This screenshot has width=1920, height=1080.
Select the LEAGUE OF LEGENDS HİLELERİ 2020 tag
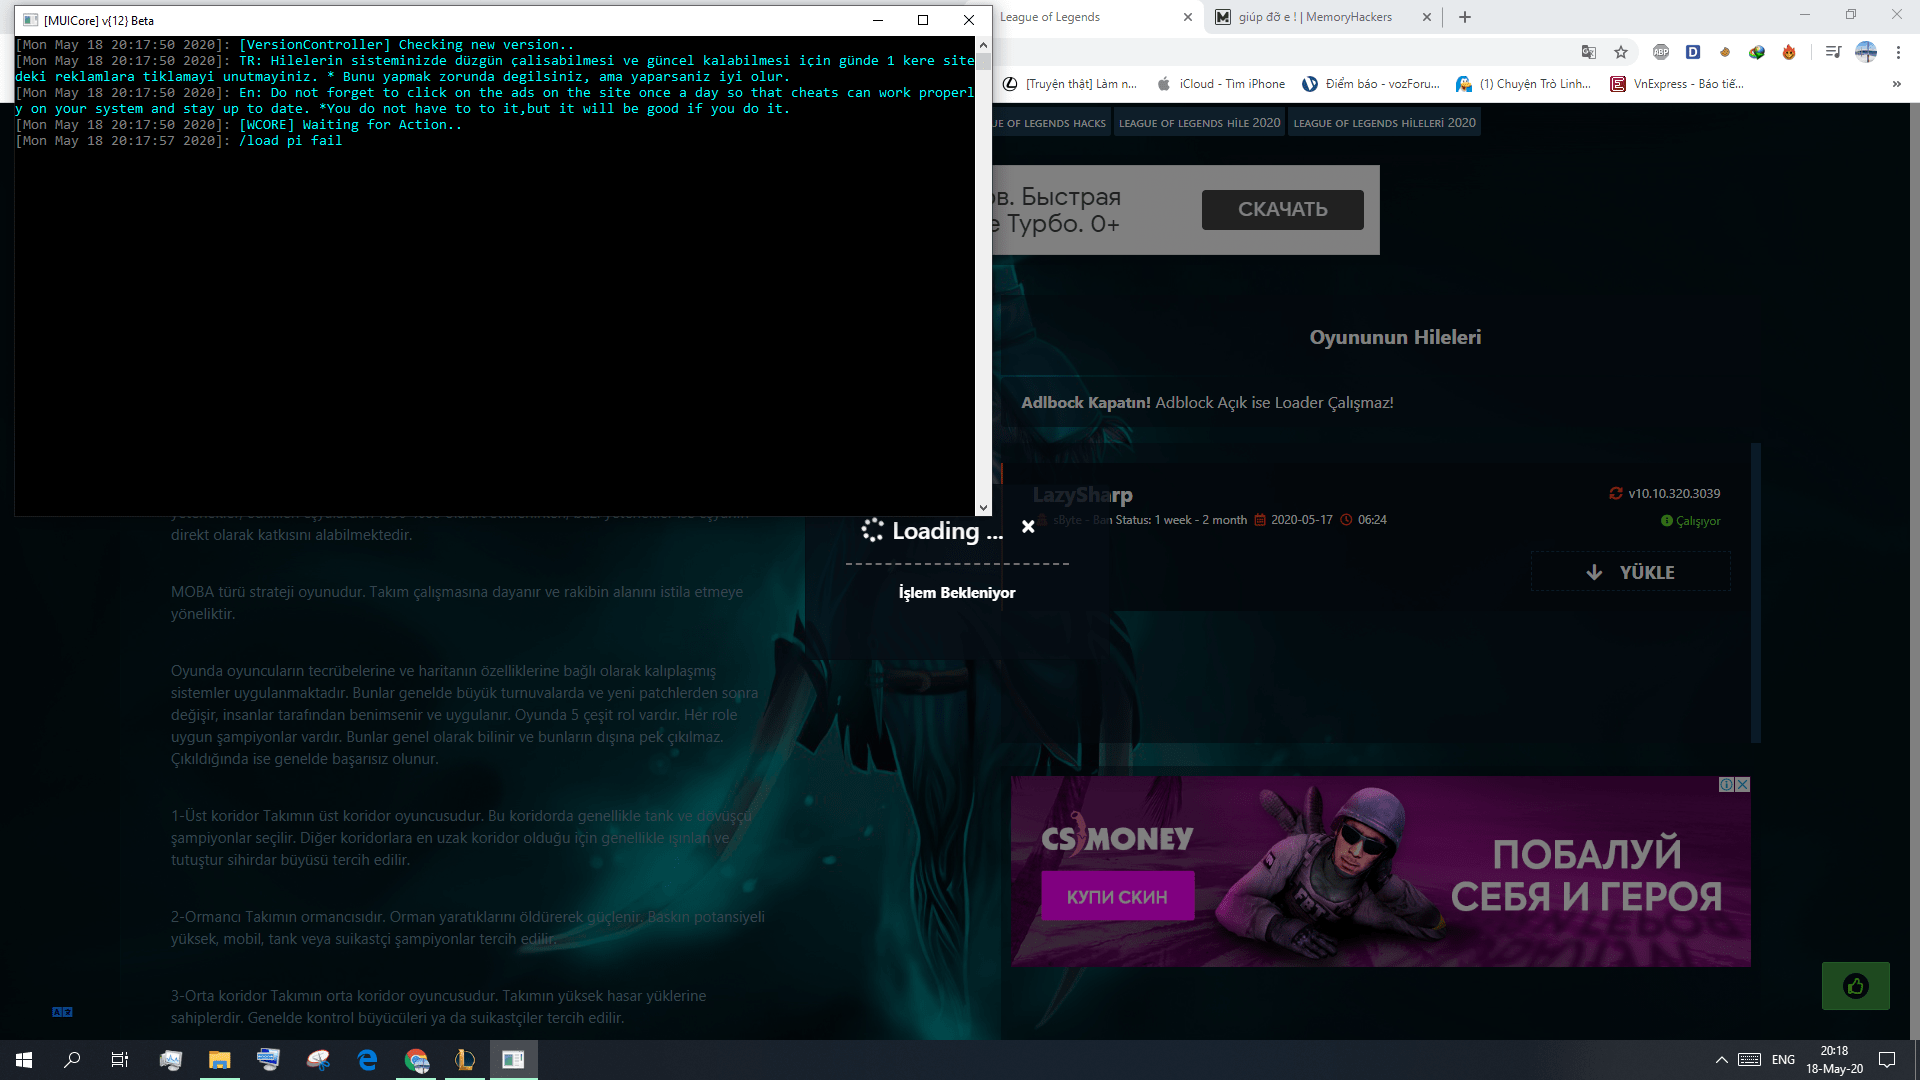(1384, 123)
